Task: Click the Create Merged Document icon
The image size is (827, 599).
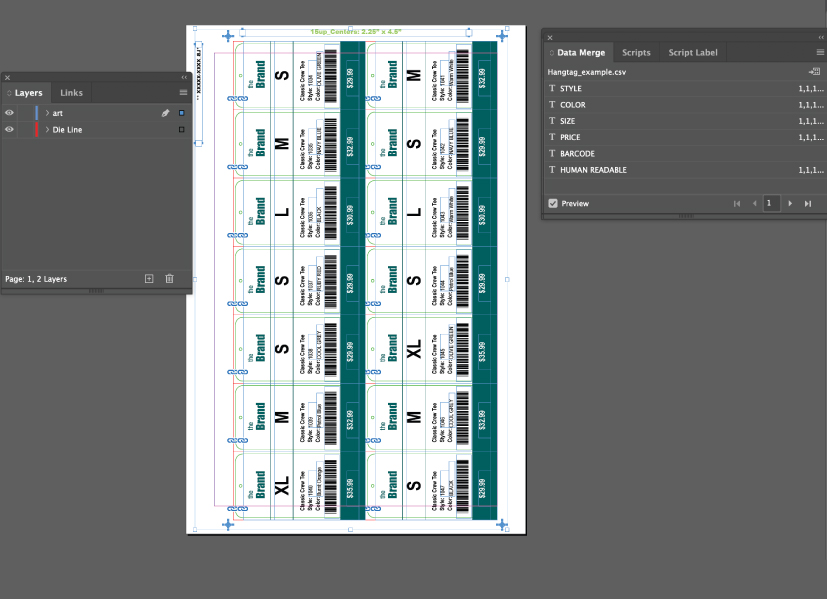Action: (x=815, y=72)
